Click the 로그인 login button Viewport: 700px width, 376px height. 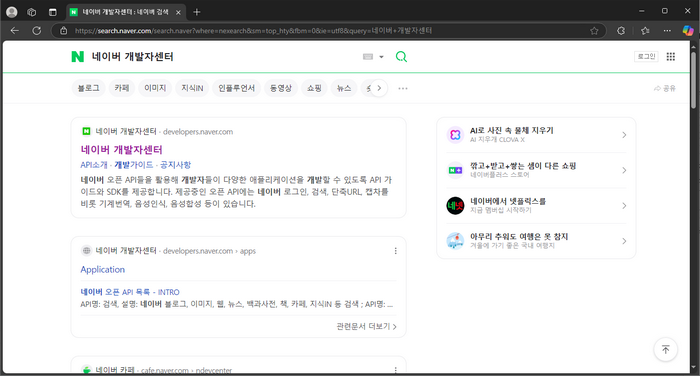(x=646, y=56)
